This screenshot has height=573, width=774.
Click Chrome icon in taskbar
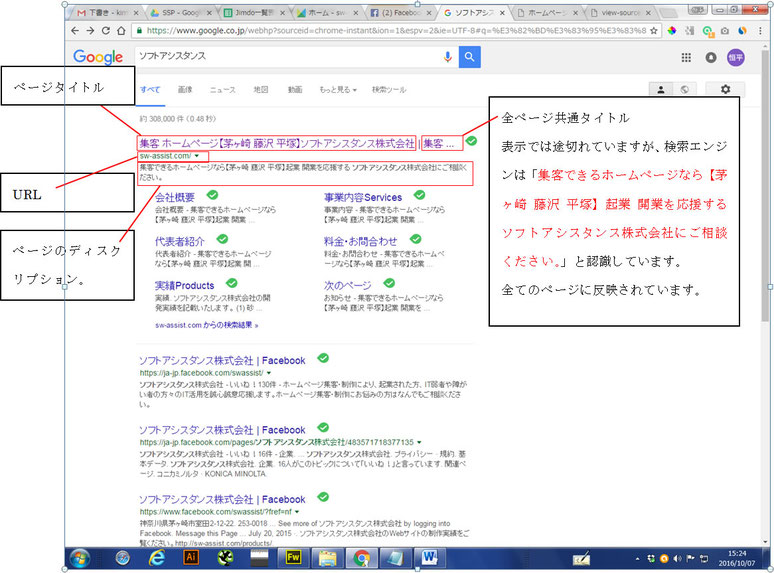pos(361,558)
